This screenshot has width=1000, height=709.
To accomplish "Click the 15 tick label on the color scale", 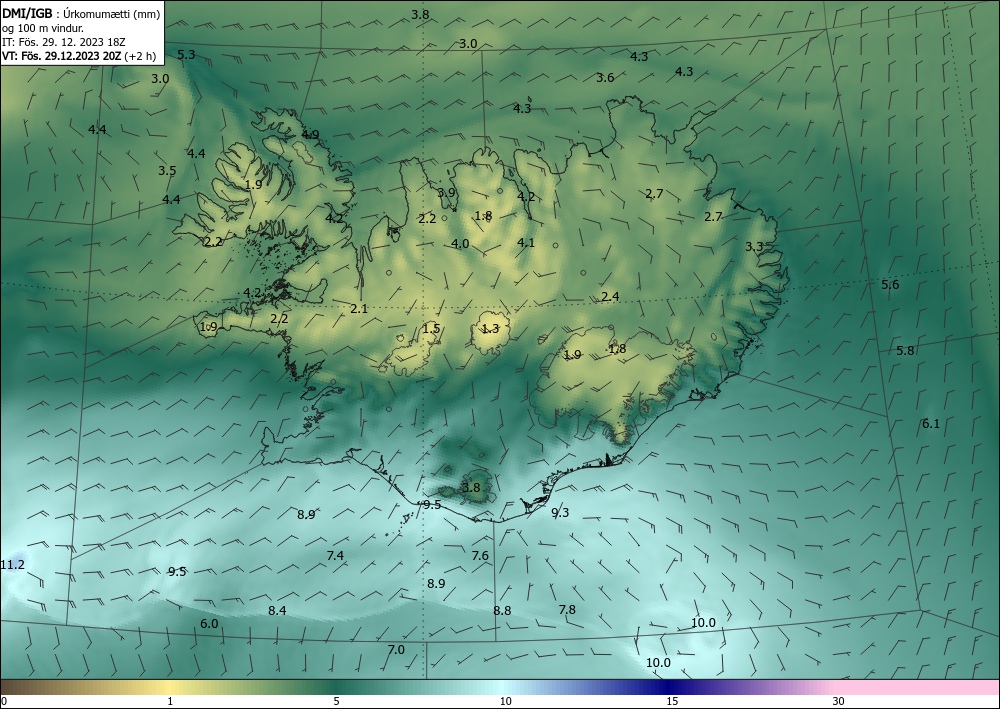I will [672, 702].
